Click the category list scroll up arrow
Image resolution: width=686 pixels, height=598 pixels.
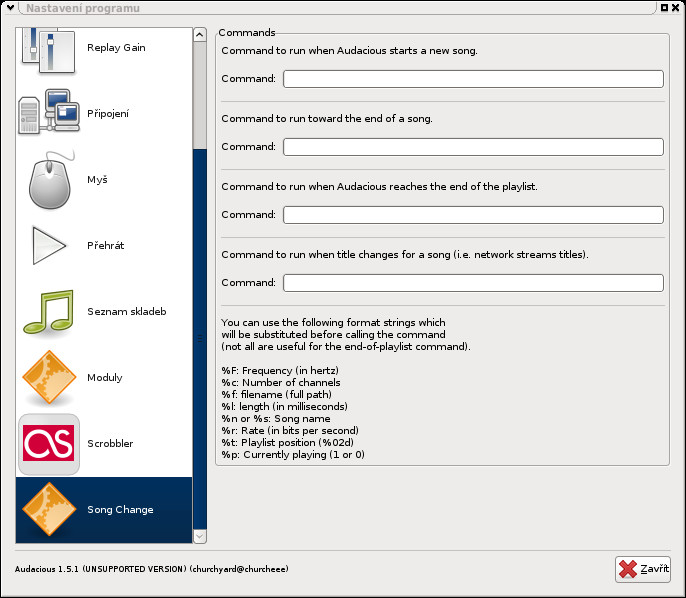(x=200, y=35)
